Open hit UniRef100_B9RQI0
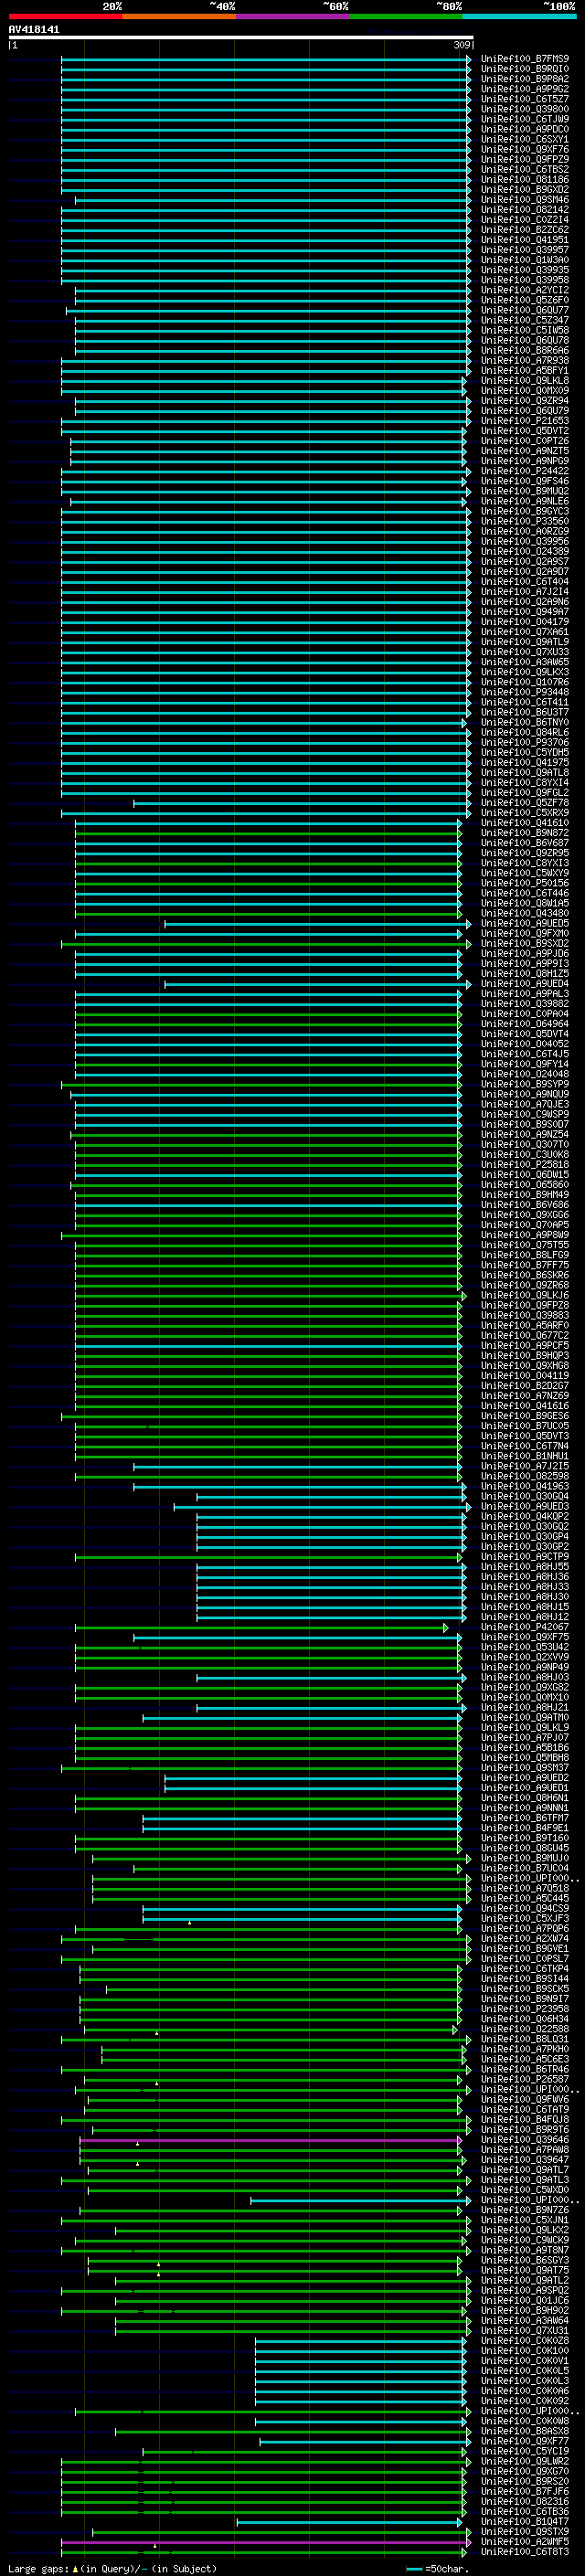Screen dimensions: 585x2576 coord(525,69)
